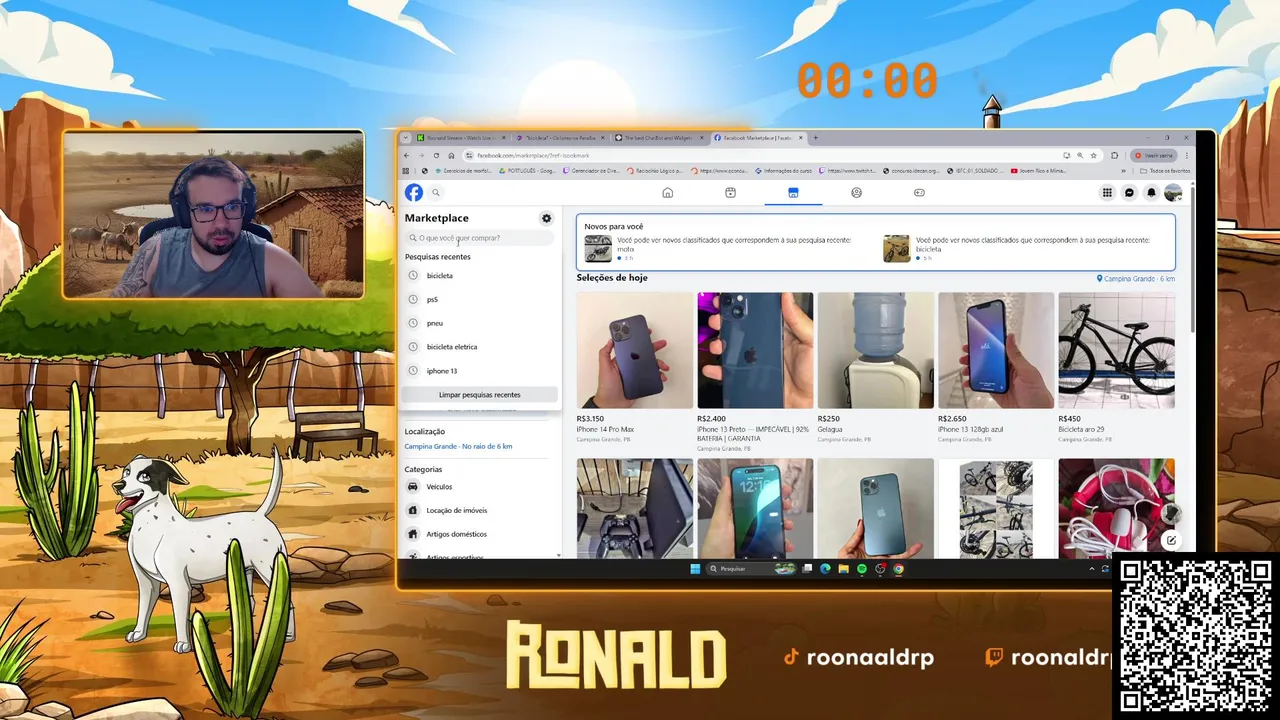This screenshot has width=1280, height=720.
Task: Go to the Facebook Home icon
Action: [668, 193]
